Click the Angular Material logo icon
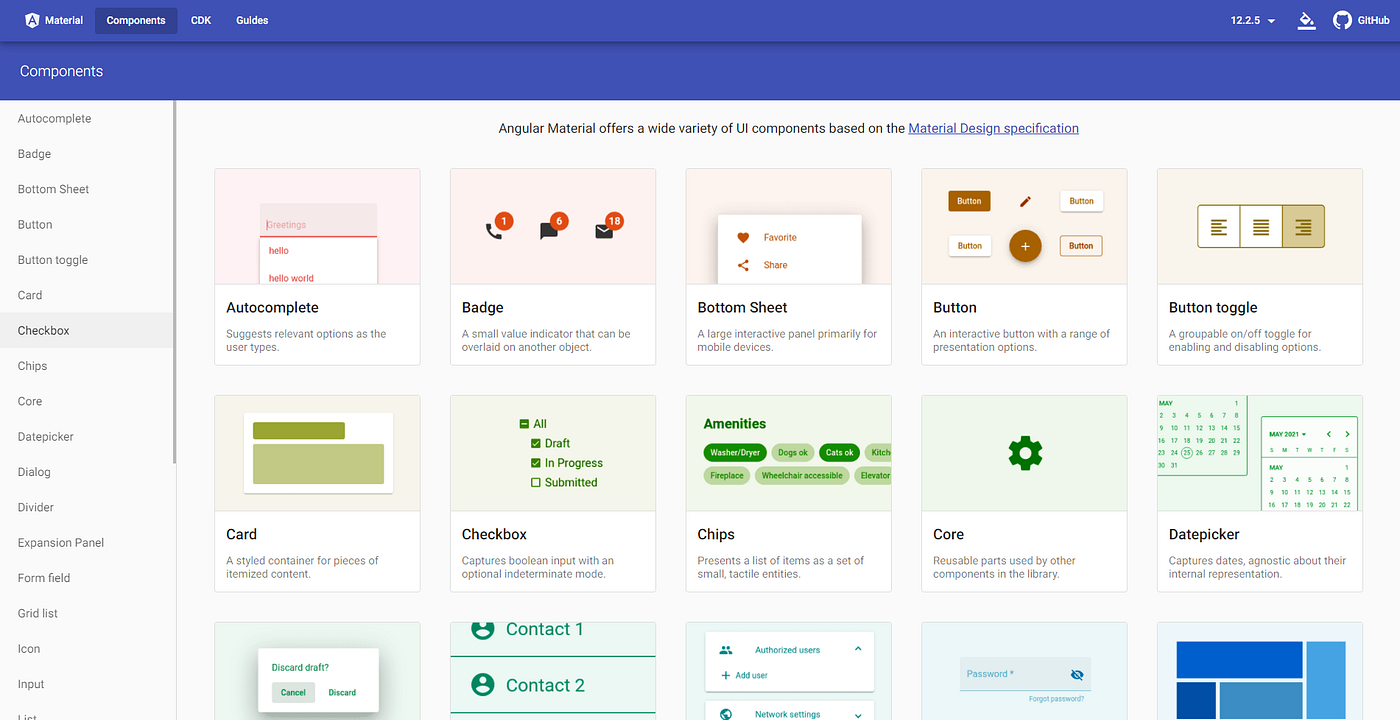 click(x=32, y=20)
